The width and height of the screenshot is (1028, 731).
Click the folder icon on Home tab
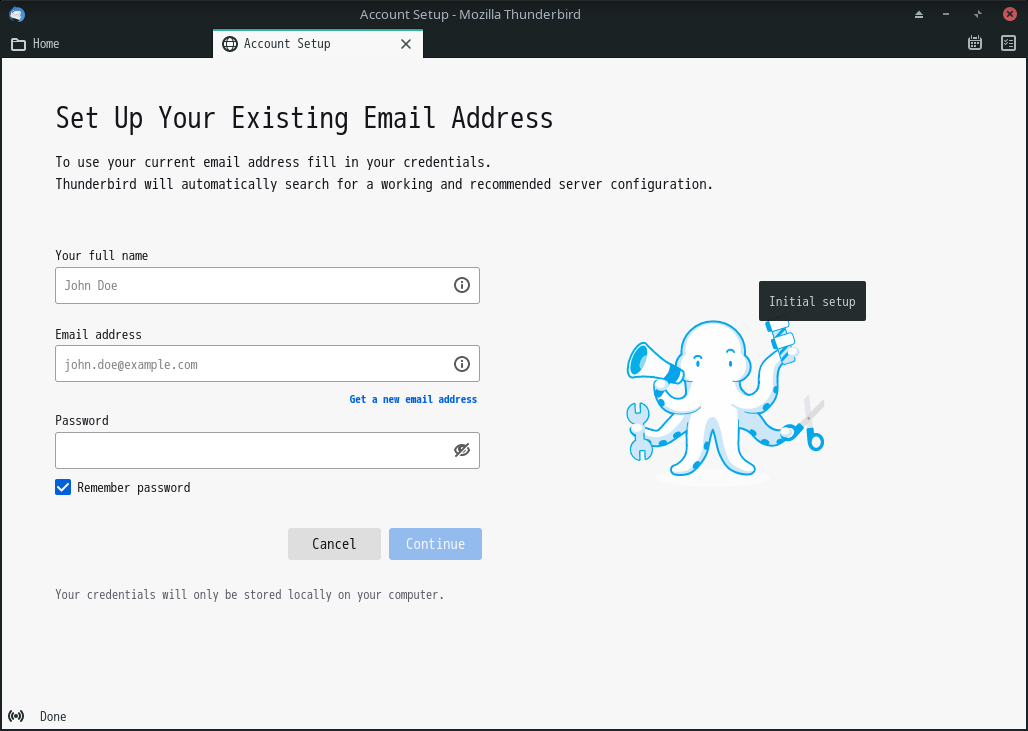(x=18, y=45)
